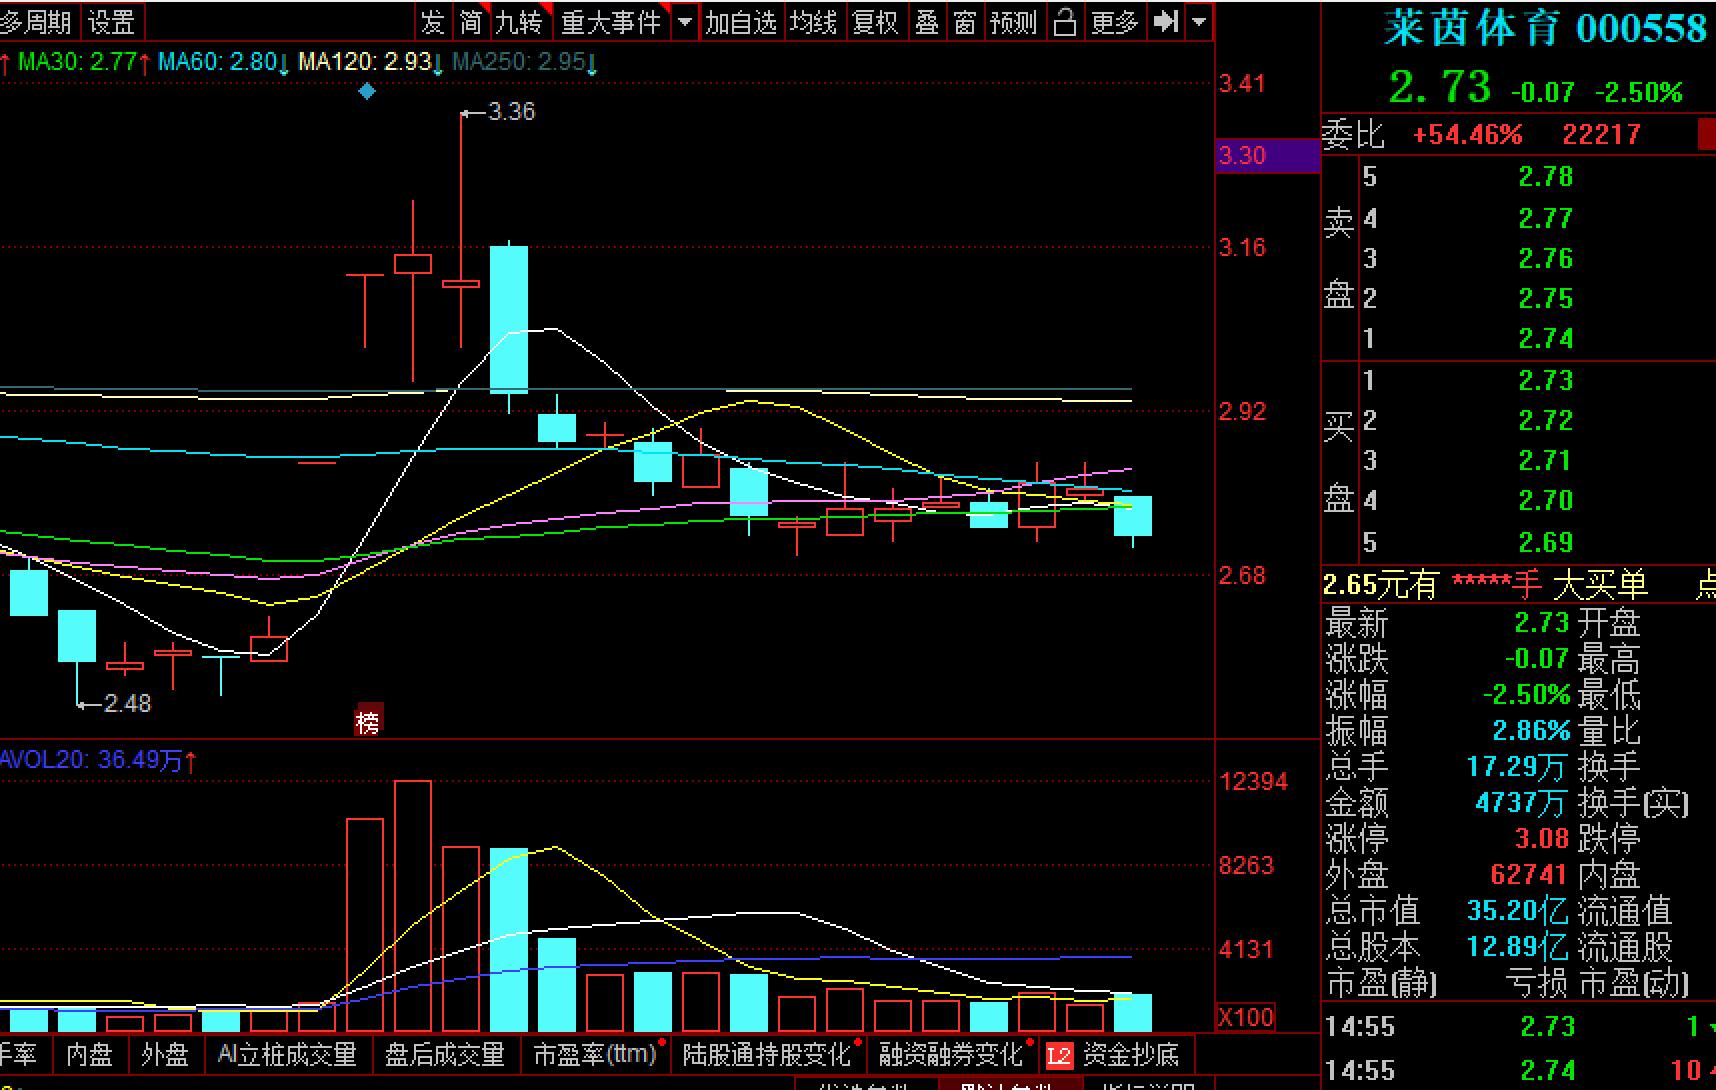Open the 融资融券变化 tab
The image size is (1716, 1090).
(951, 1055)
